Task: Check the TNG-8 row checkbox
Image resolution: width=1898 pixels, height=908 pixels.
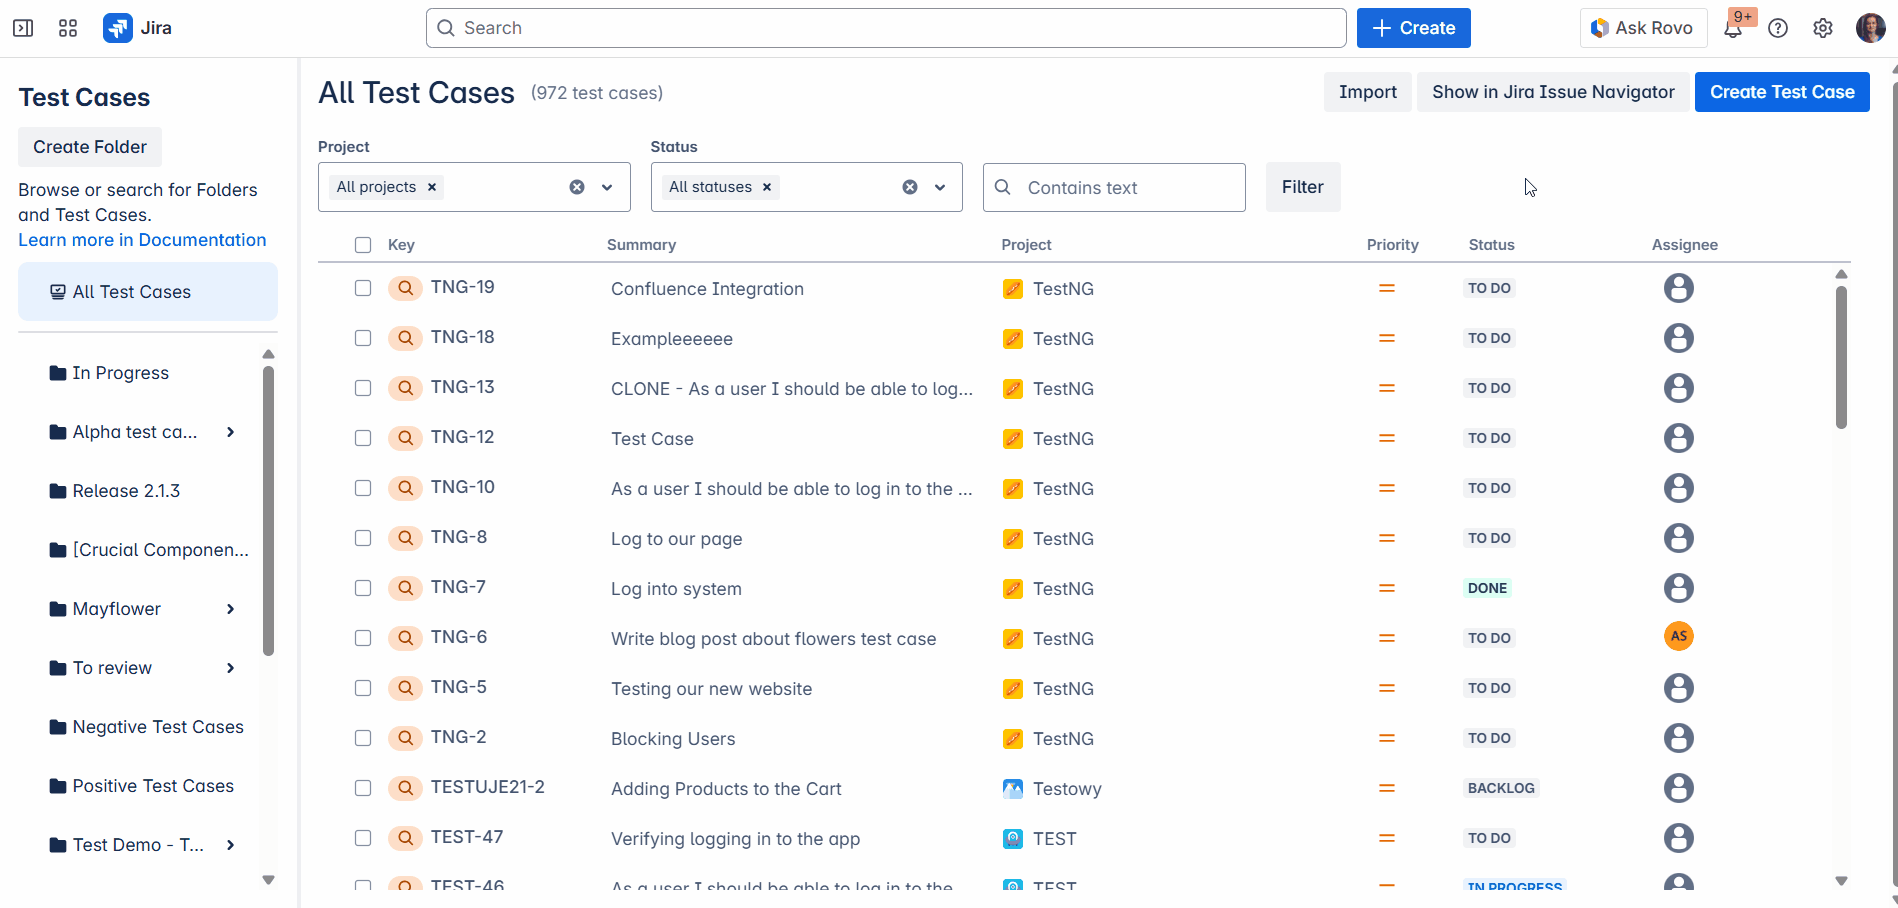Action: pos(363,538)
